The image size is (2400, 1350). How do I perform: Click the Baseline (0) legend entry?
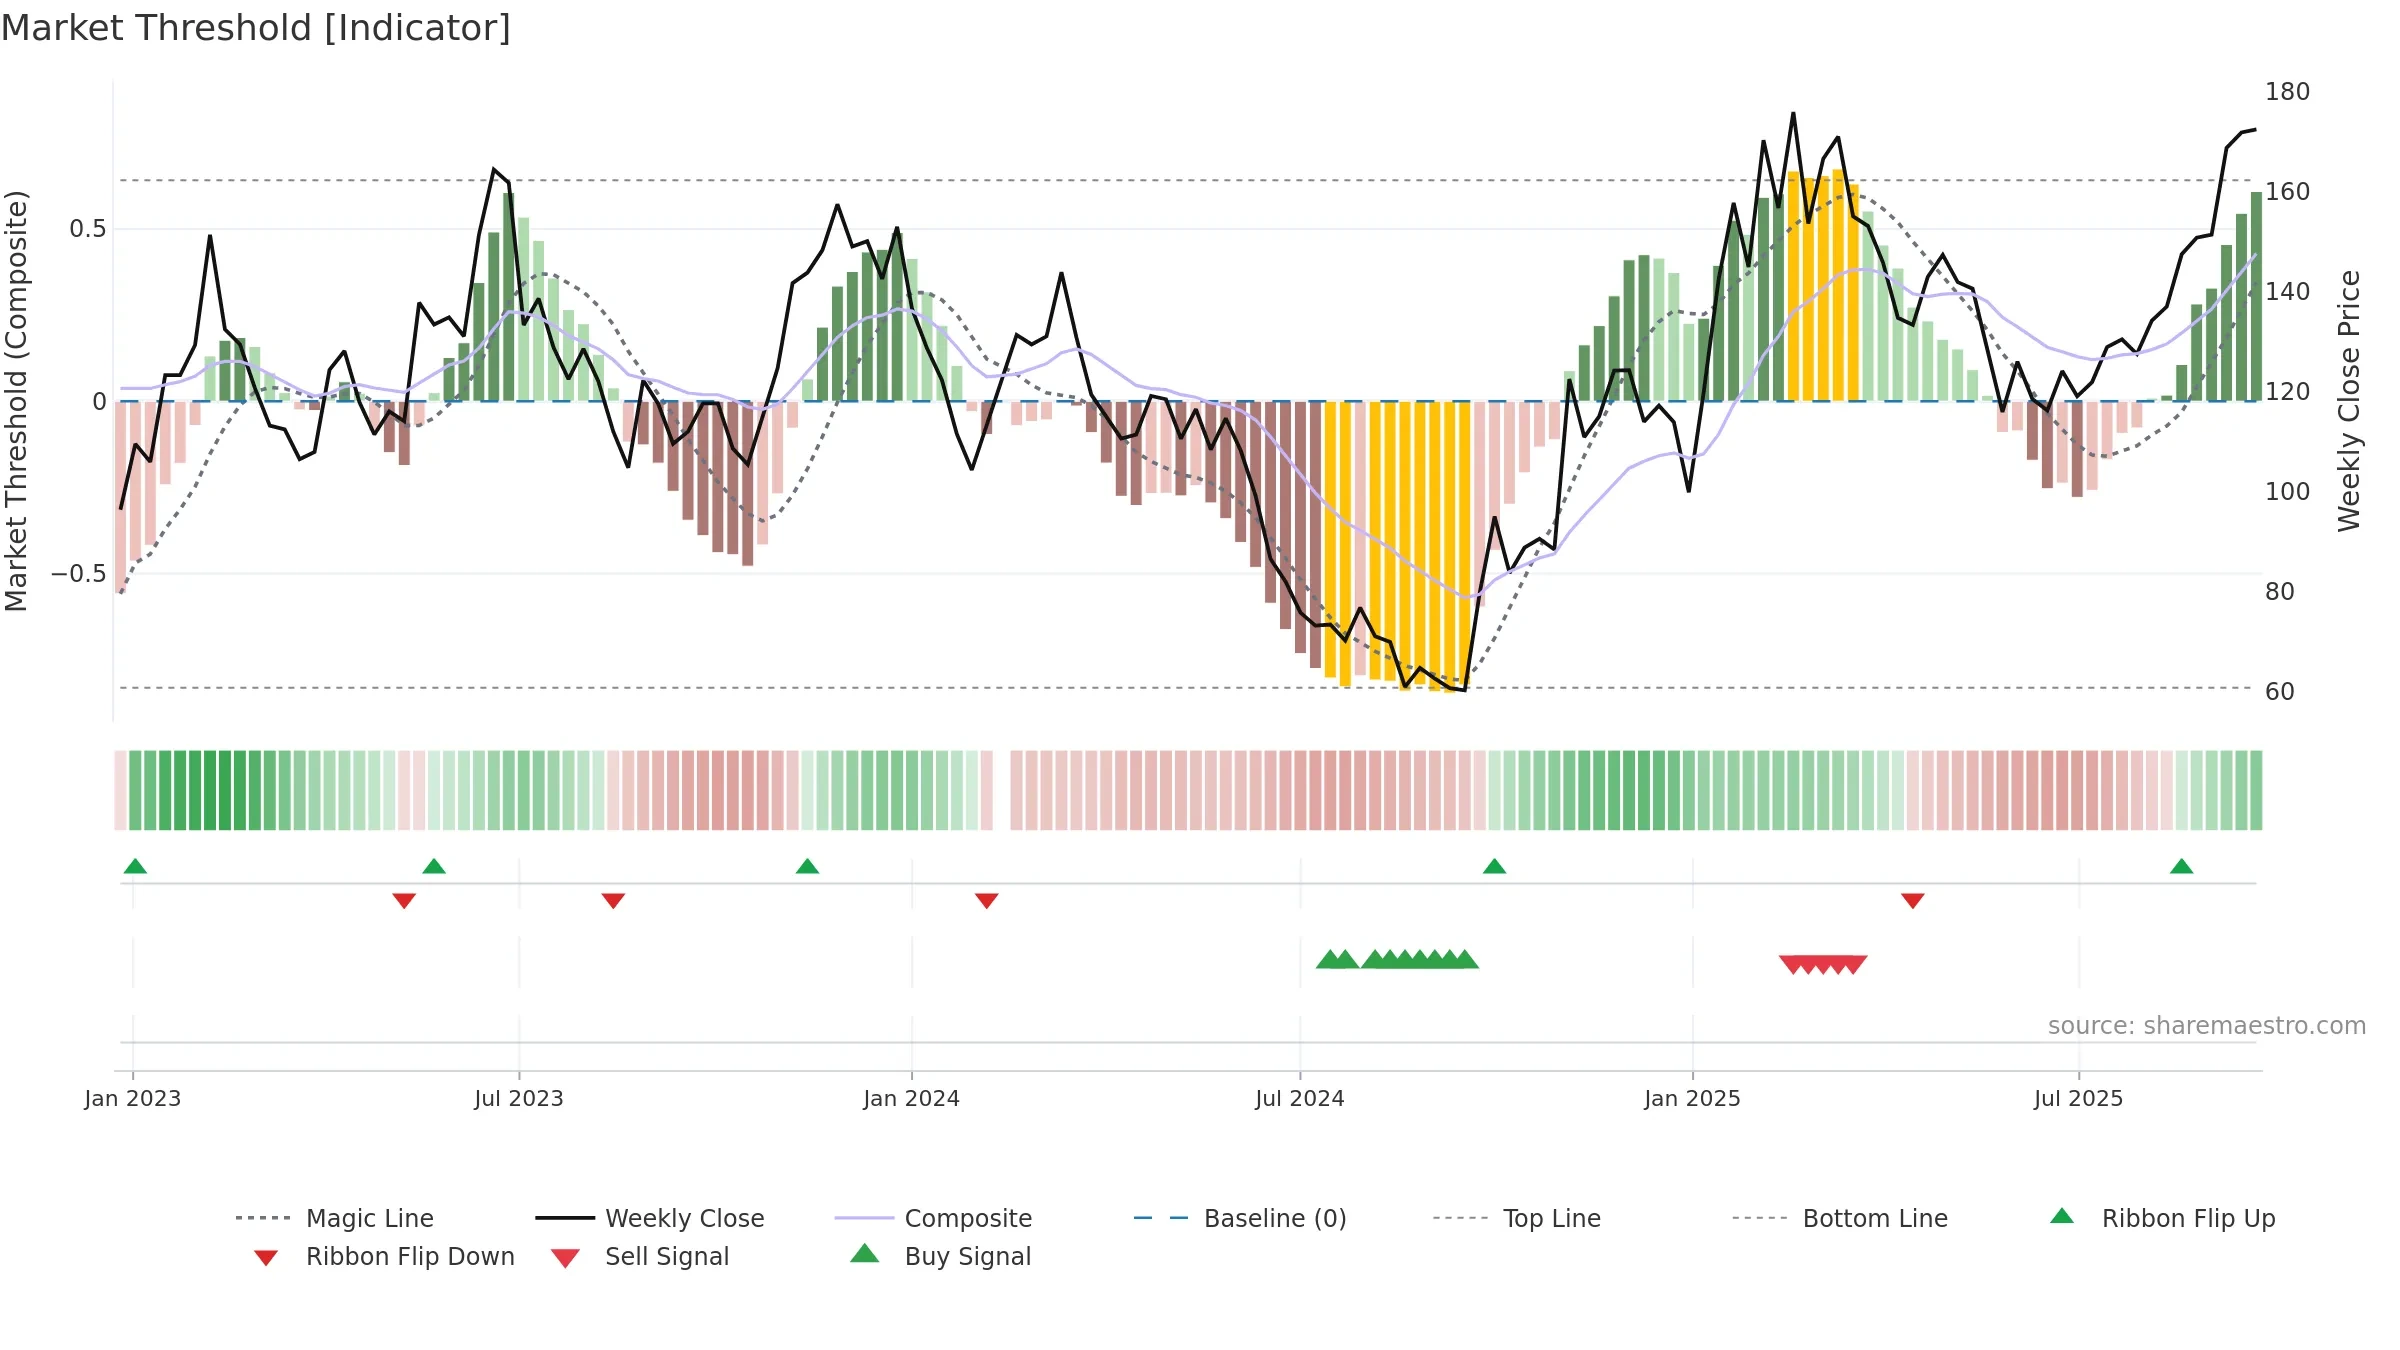tap(1240, 1218)
